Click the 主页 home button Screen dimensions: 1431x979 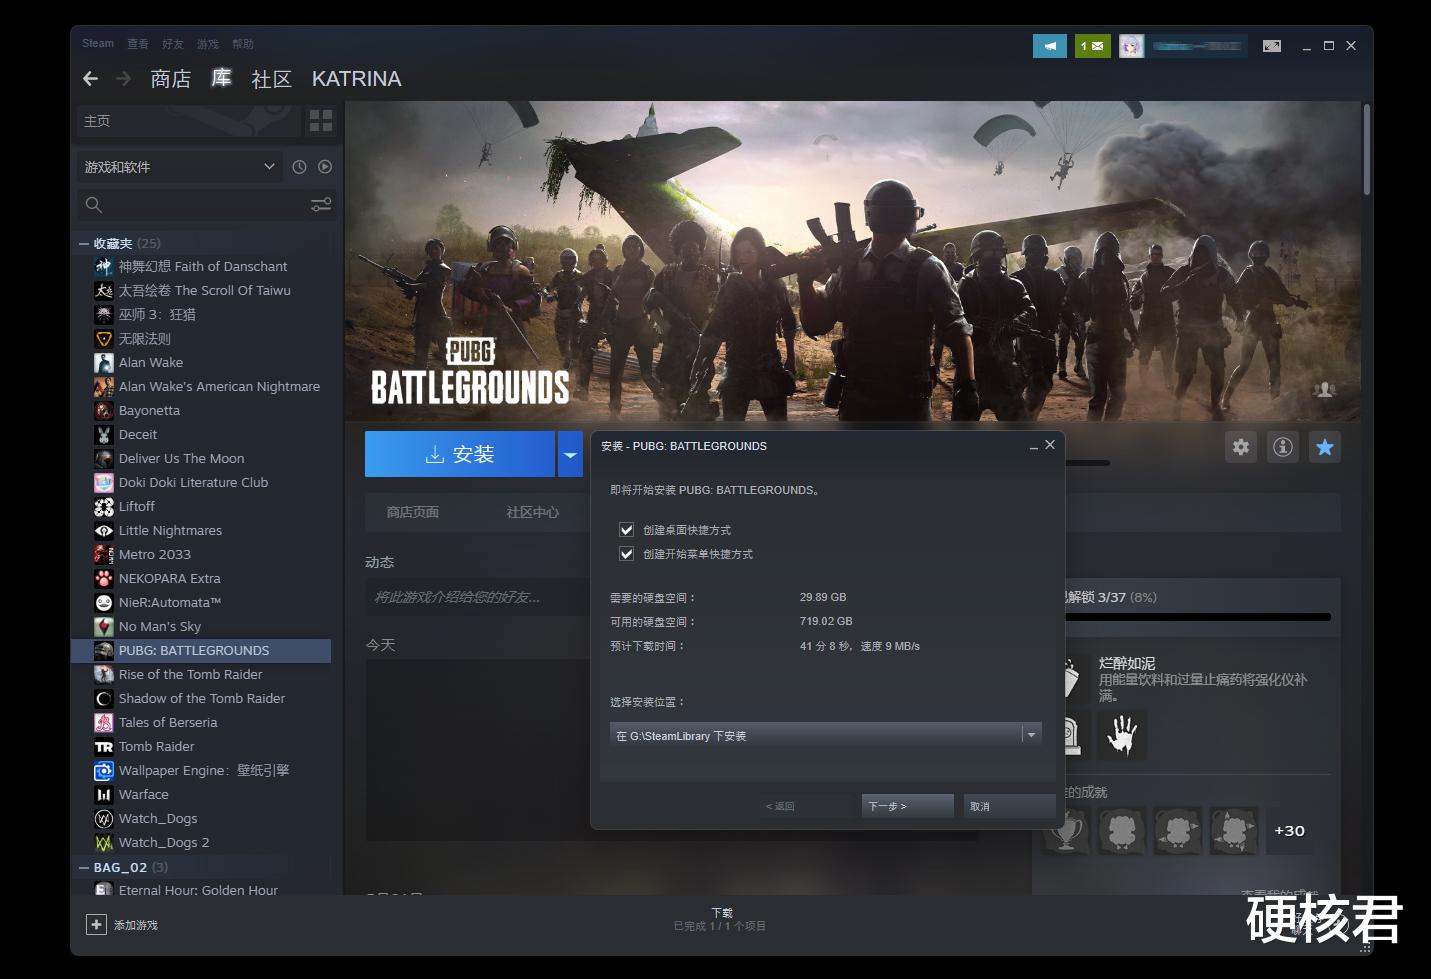click(189, 121)
